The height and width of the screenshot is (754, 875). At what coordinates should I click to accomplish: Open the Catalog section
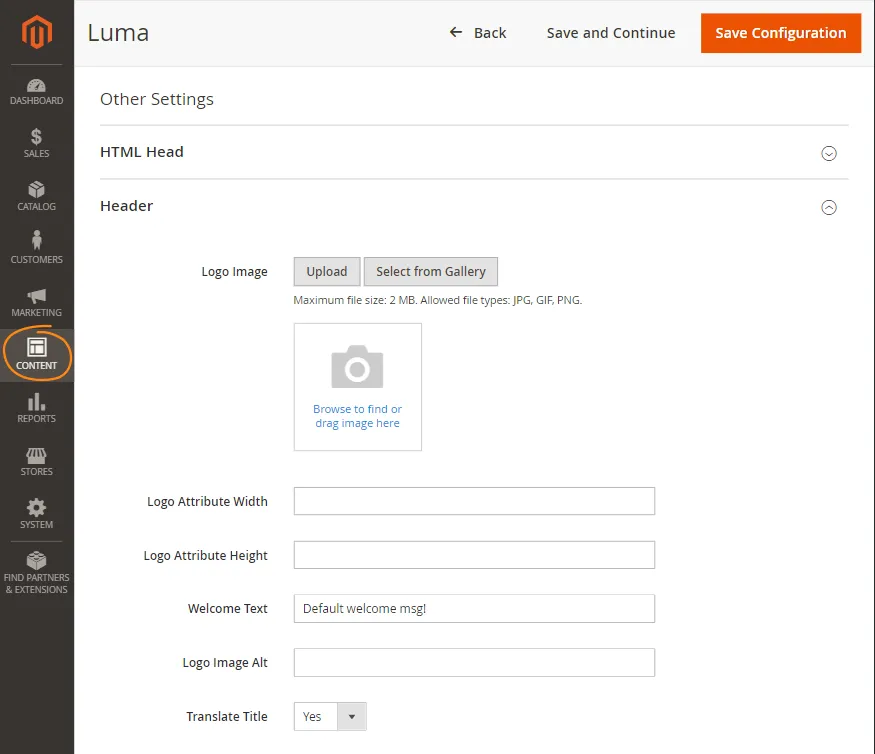(36, 196)
